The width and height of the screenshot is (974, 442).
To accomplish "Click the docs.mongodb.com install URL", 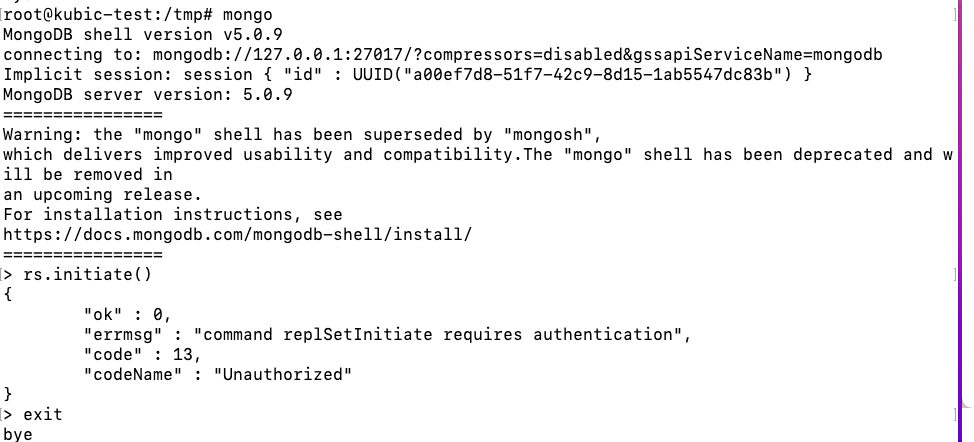I will pyautogui.click(x=237, y=234).
